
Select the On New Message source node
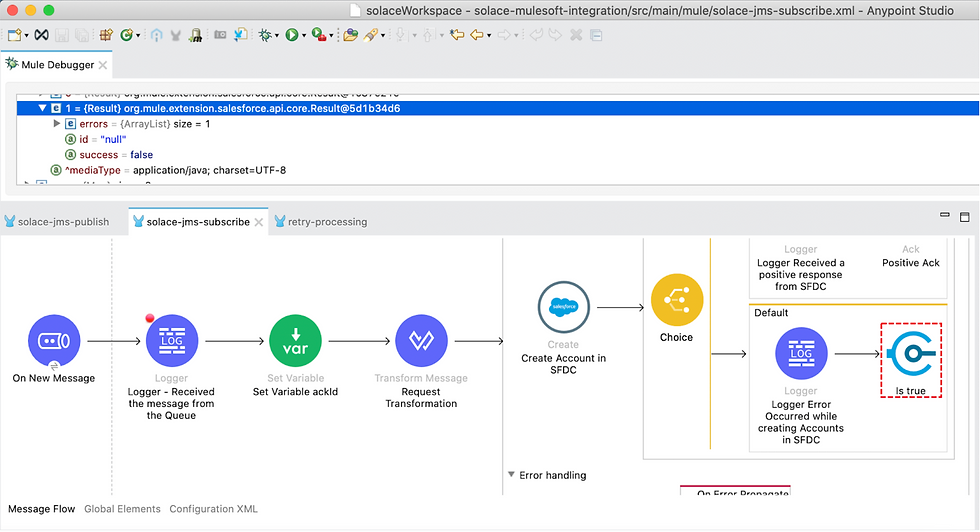point(54,341)
